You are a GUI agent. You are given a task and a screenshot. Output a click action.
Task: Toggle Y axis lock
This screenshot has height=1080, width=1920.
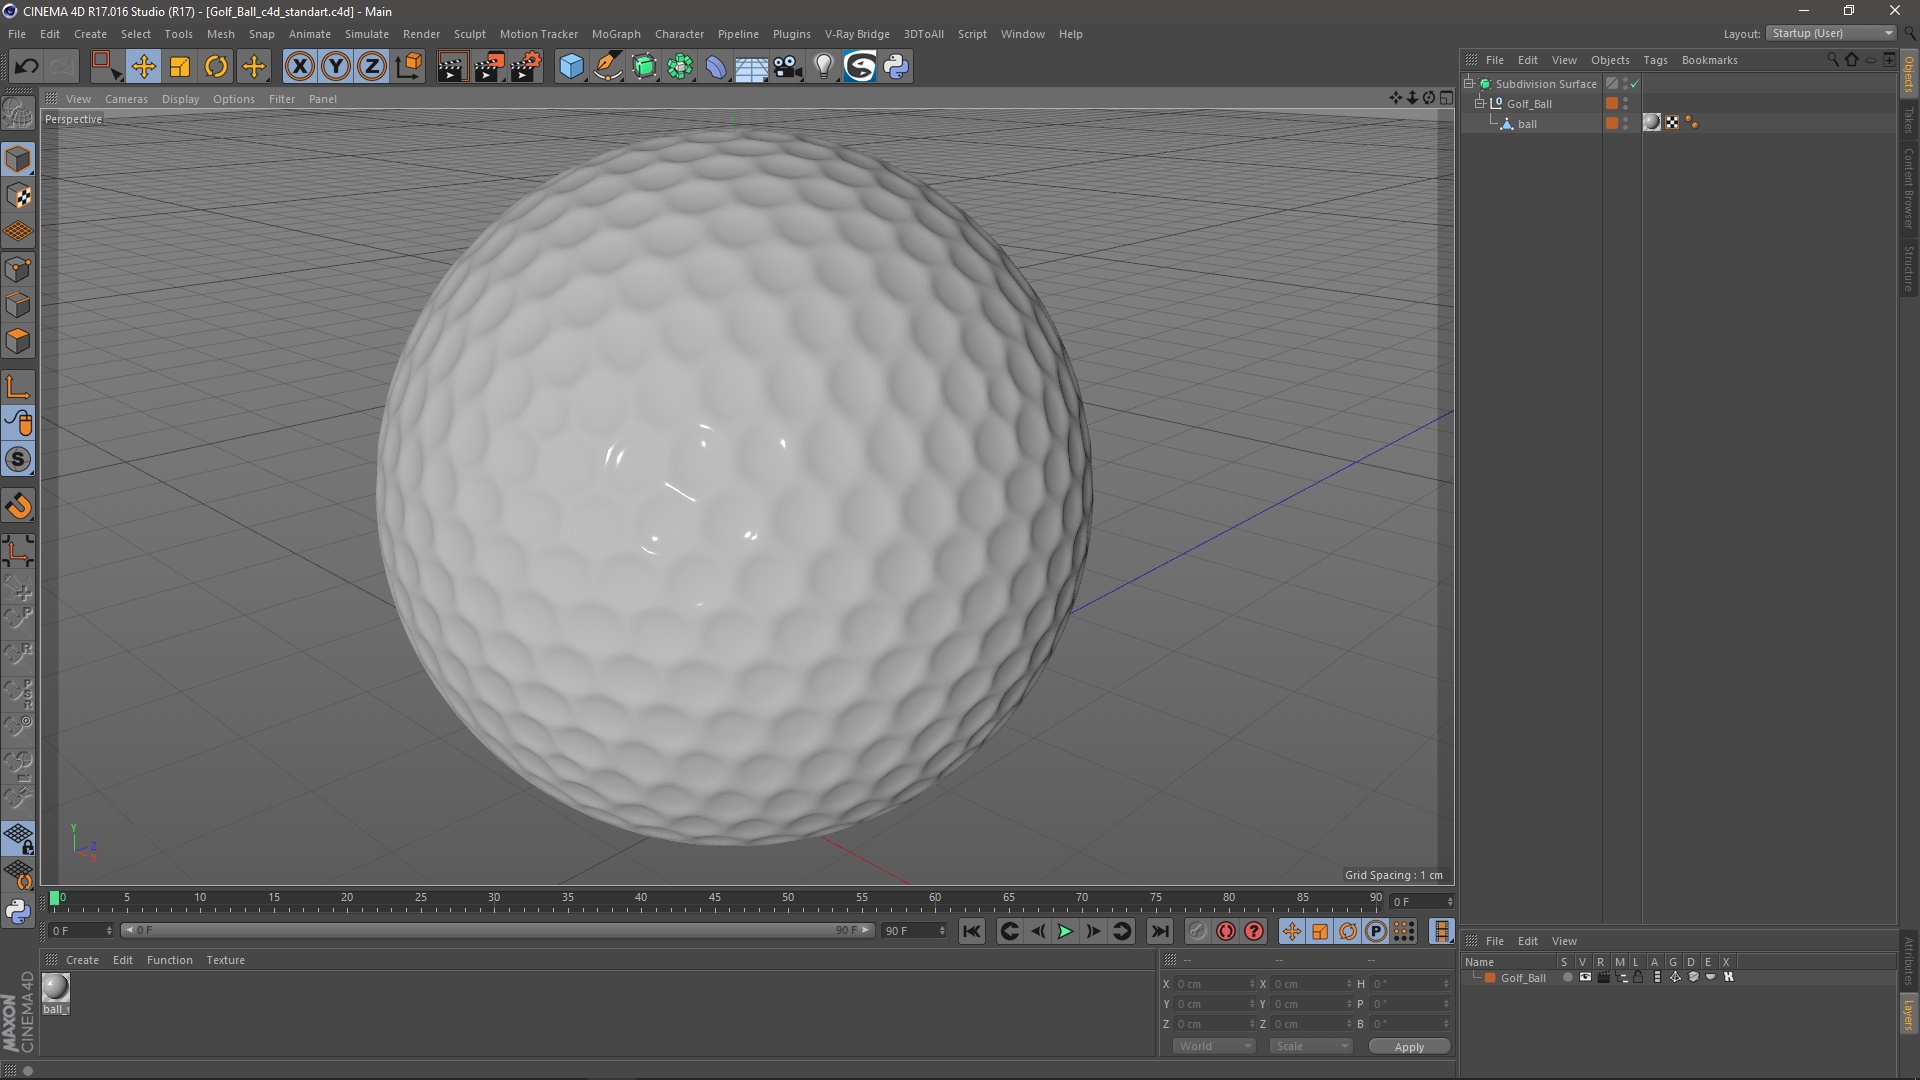point(336,67)
